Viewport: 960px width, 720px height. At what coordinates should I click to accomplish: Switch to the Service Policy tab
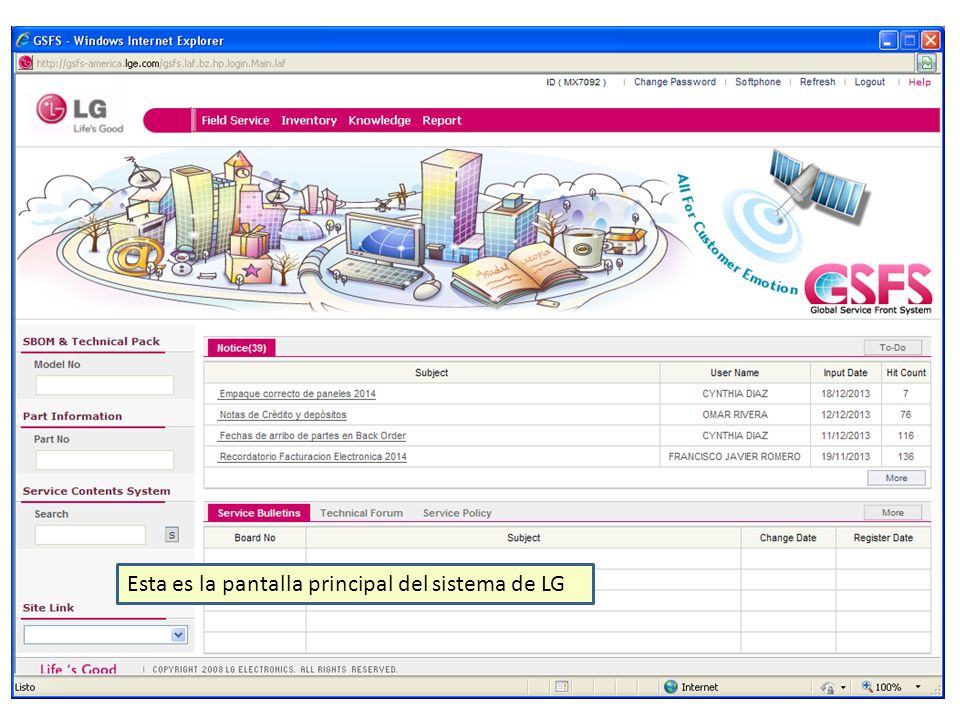tap(457, 513)
